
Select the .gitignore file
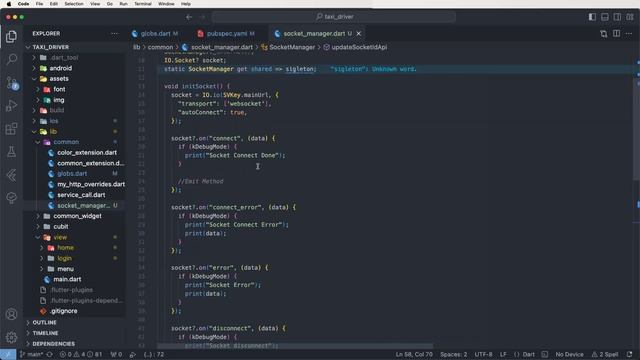click(64, 311)
